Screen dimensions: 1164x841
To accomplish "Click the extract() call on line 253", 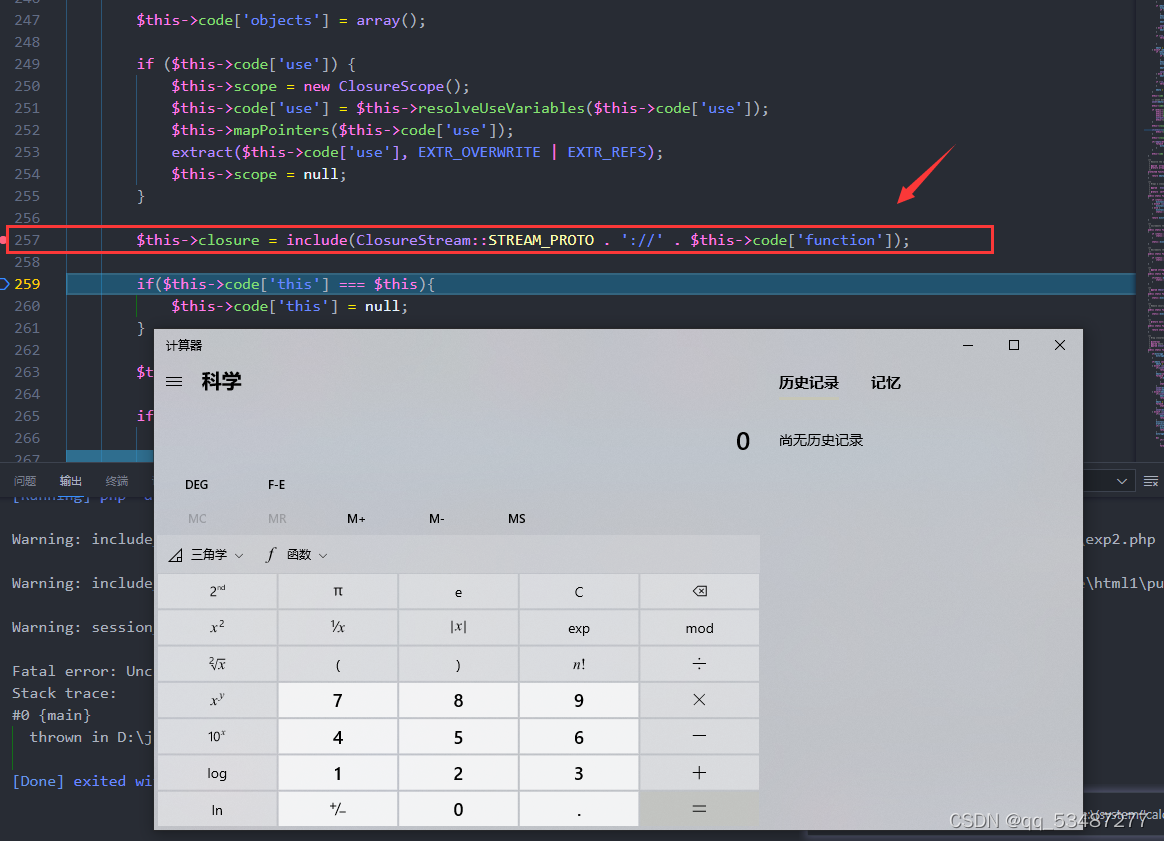I will (x=417, y=152).
